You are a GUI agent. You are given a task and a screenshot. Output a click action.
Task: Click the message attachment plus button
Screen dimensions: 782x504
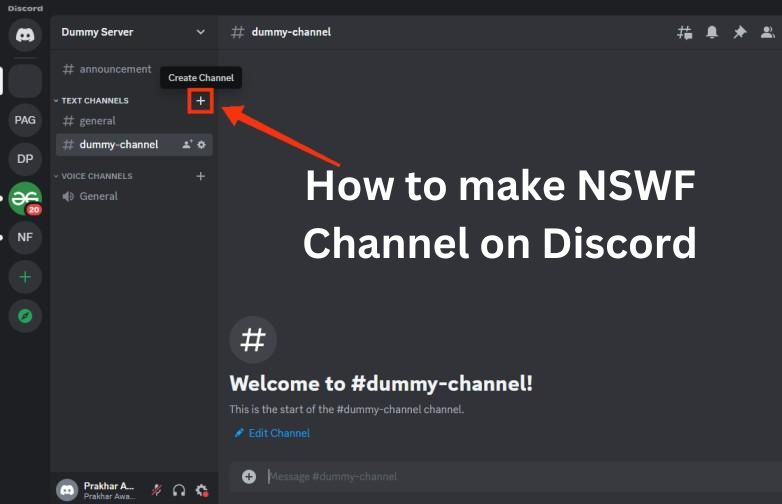pos(249,477)
